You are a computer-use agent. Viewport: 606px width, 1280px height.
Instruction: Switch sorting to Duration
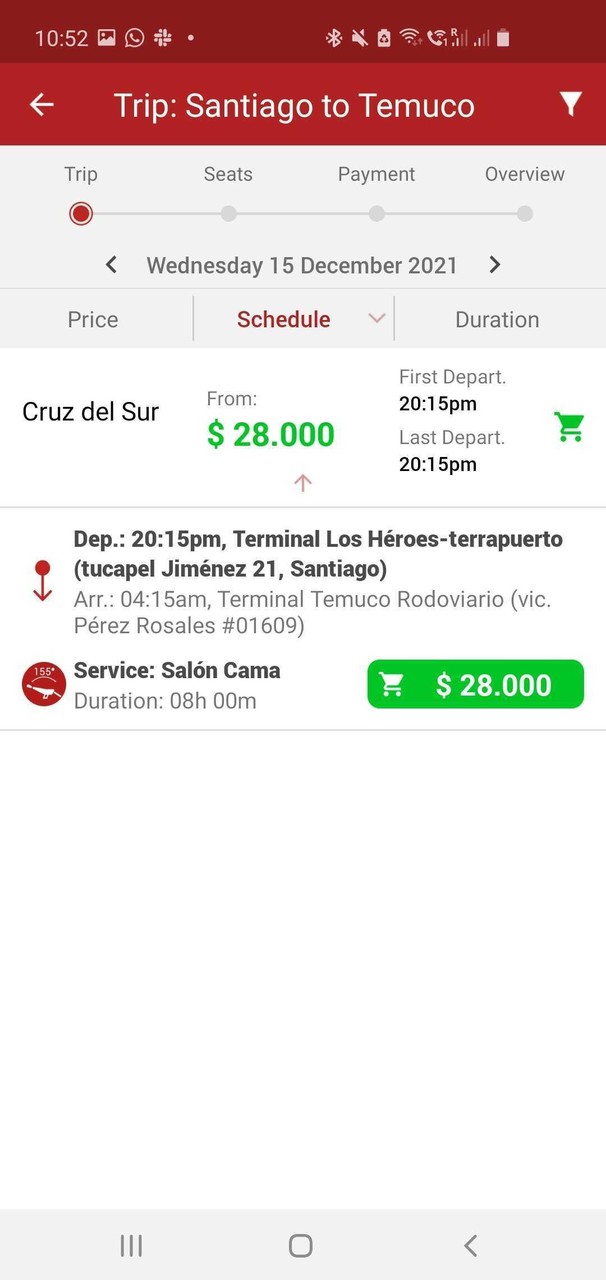[497, 319]
